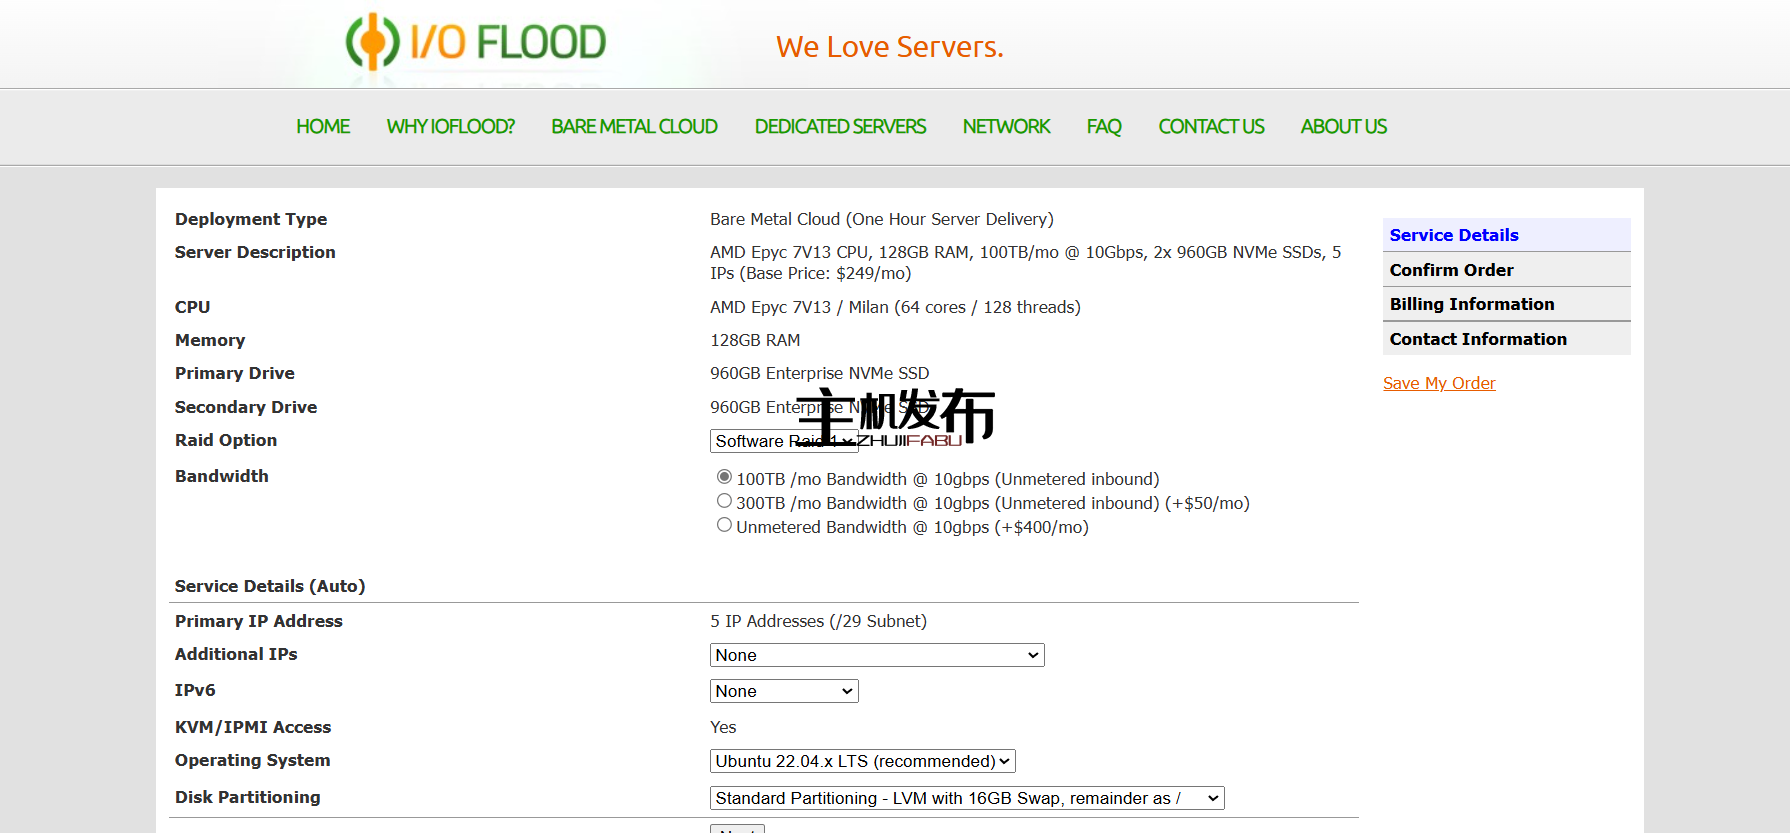Image resolution: width=1790 pixels, height=833 pixels.
Task: Go to ABOUT US
Action: click(1343, 127)
